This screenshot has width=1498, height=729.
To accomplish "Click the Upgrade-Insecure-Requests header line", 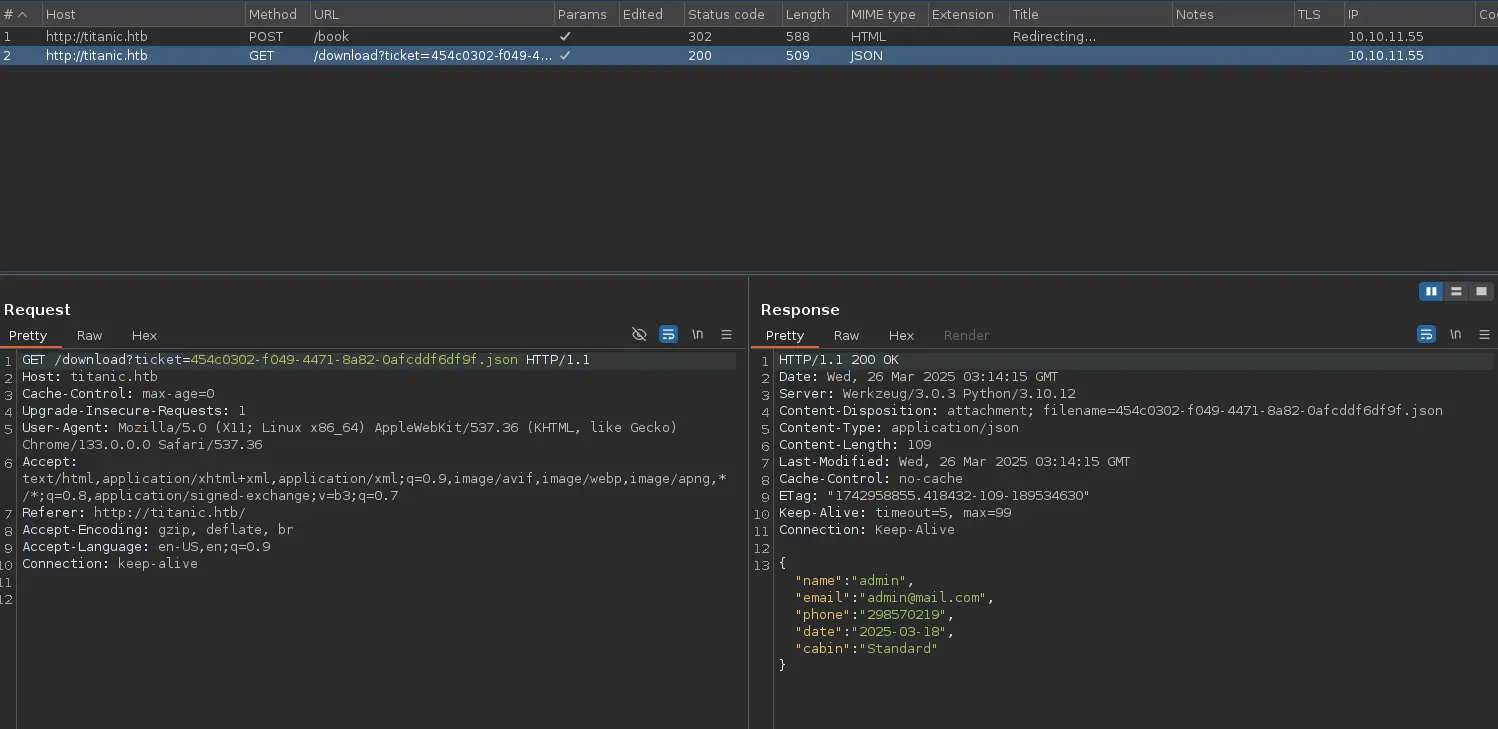I will click(x=134, y=411).
